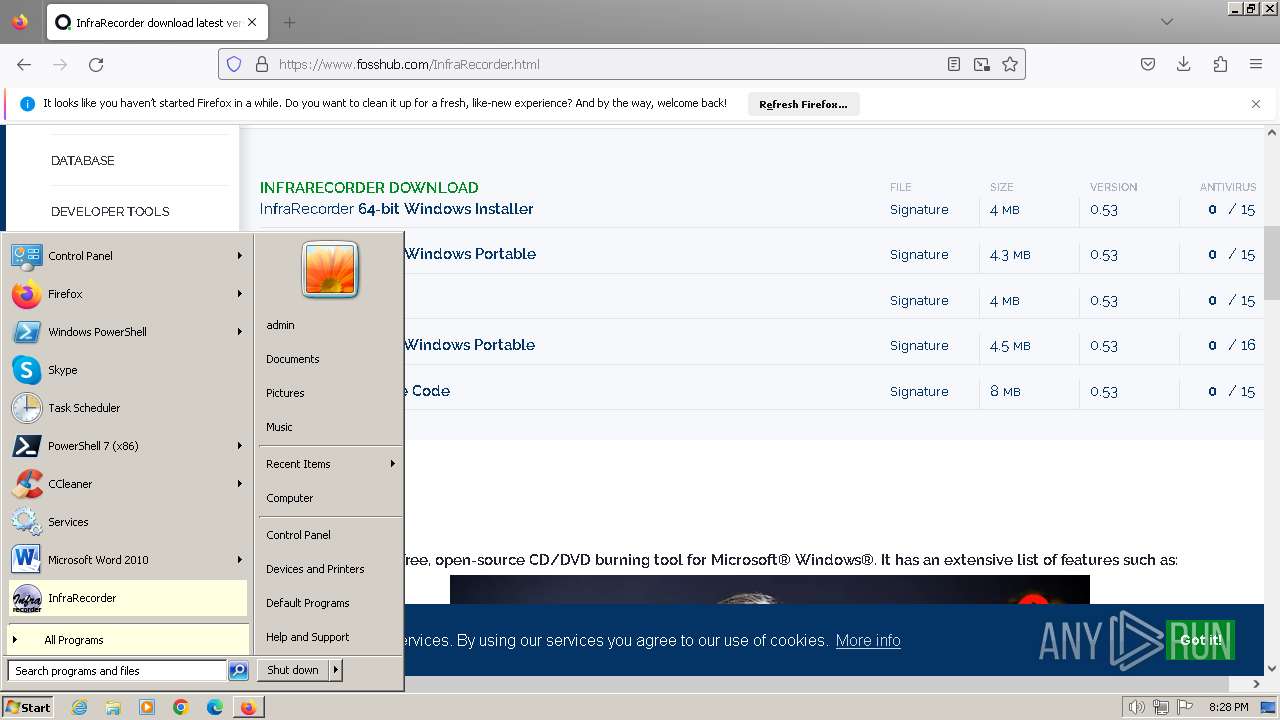Click Firefox taskbar button
Screen dimensions: 1280x720
click(x=248, y=707)
